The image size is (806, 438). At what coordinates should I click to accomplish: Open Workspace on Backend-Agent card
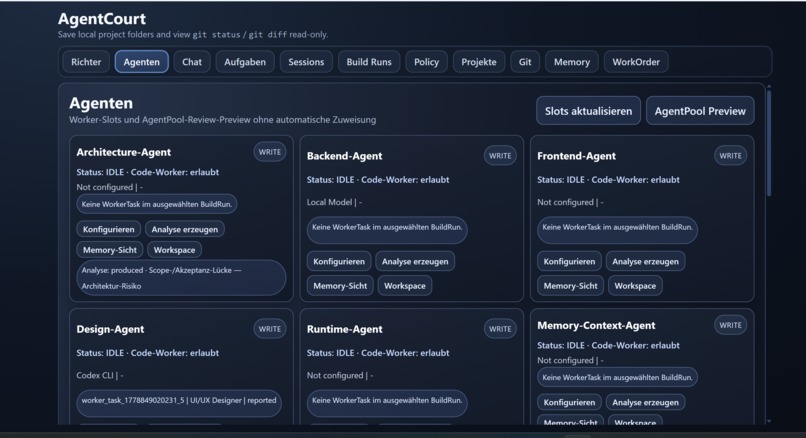pos(405,286)
